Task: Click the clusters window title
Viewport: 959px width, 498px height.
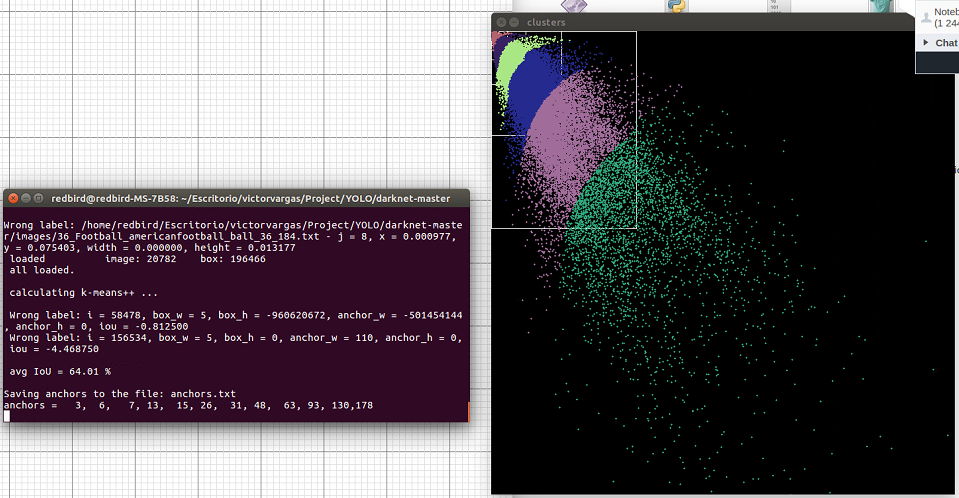Action: pyautogui.click(x=546, y=22)
